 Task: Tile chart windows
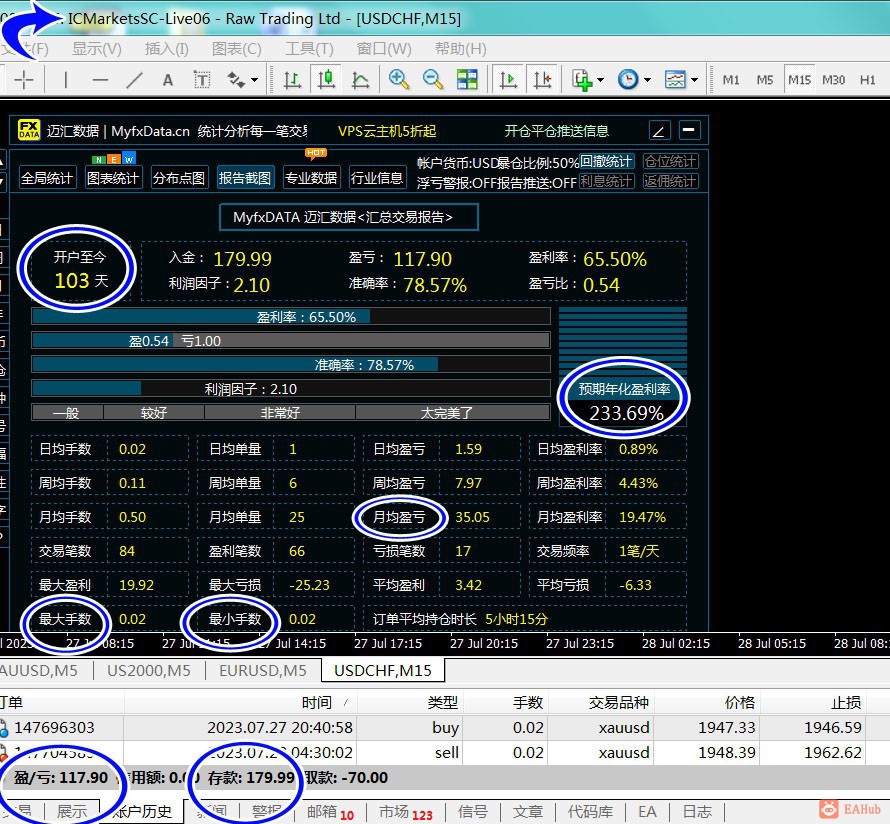pos(467,80)
